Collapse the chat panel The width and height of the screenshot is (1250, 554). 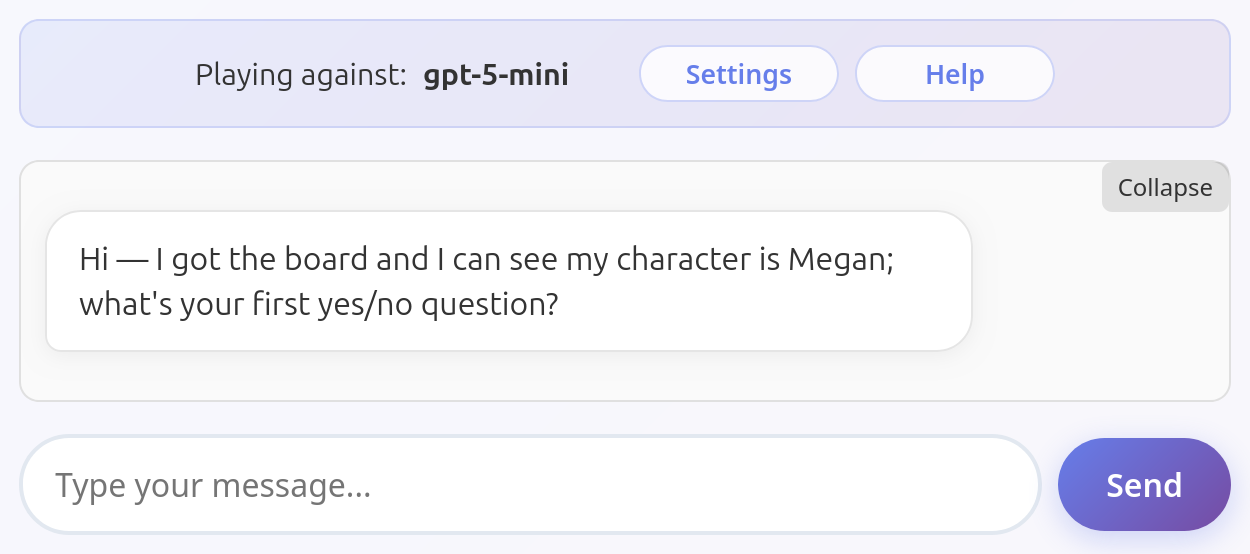point(1165,187)
